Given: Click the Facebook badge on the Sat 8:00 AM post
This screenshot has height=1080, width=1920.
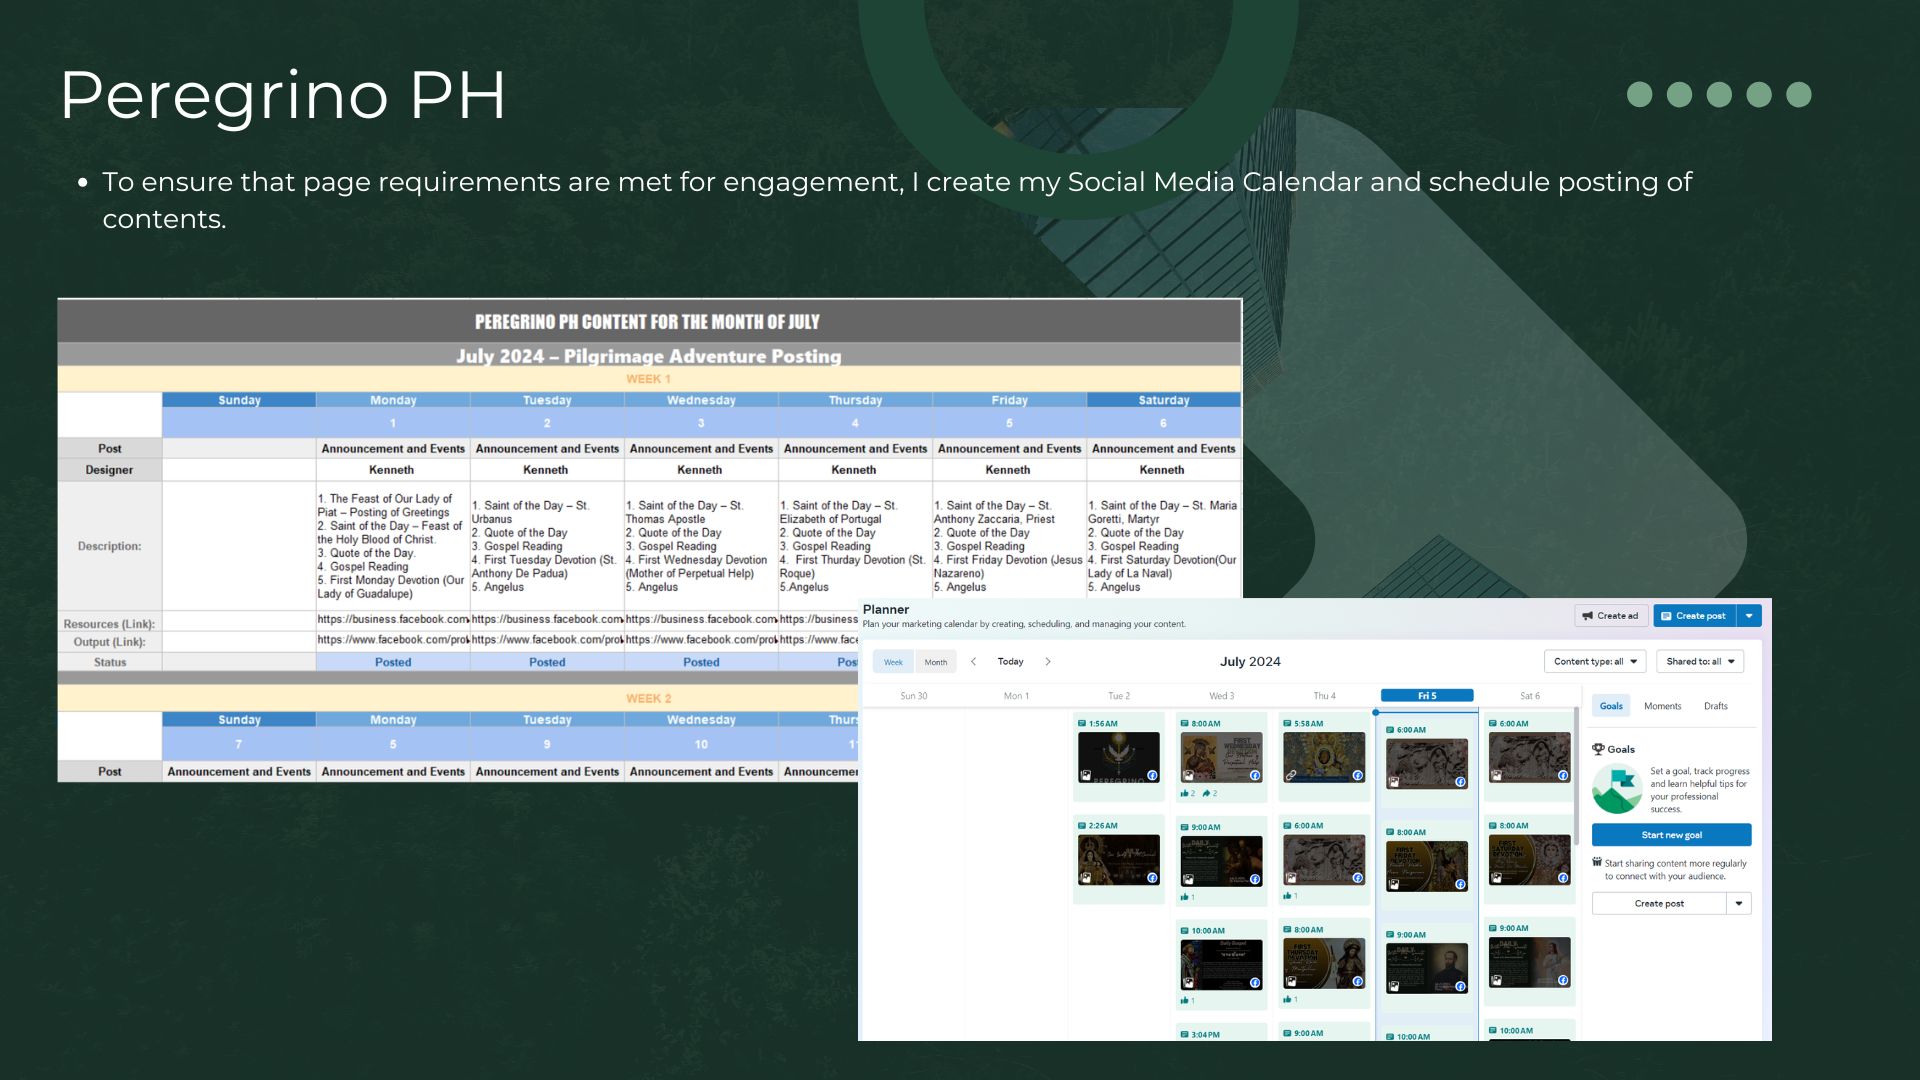Looking at the screenshot, I should click(x=1562, y=878).
